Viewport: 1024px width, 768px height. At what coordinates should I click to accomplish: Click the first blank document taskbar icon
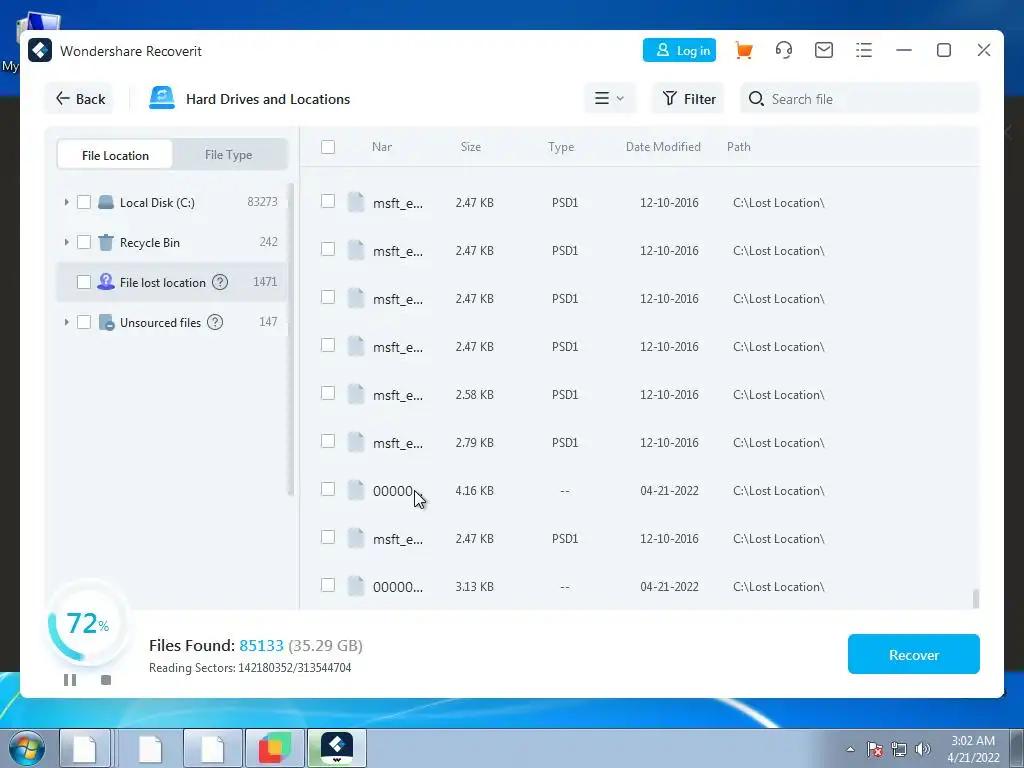coord(86,748)
